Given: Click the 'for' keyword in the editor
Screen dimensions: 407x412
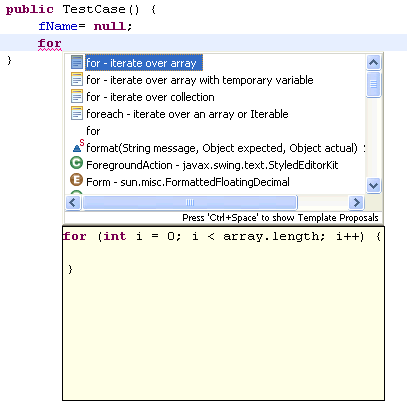Looking at the screenshot, I should click(50, 43).
